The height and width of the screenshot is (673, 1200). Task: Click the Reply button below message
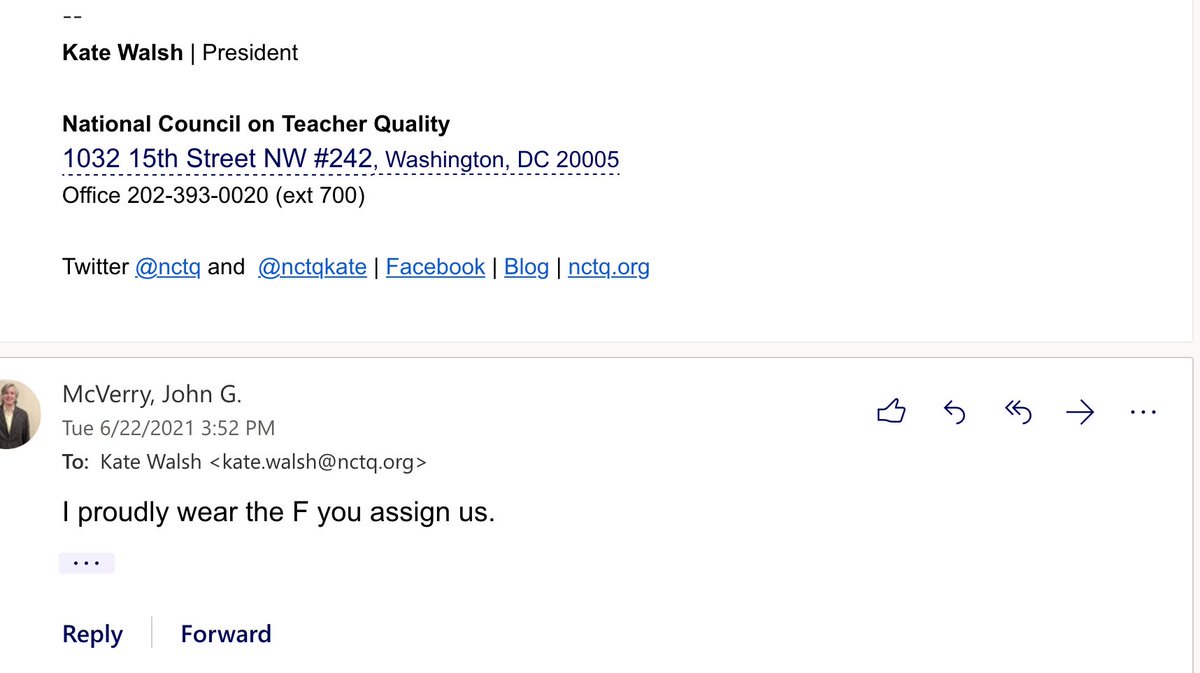92,634
